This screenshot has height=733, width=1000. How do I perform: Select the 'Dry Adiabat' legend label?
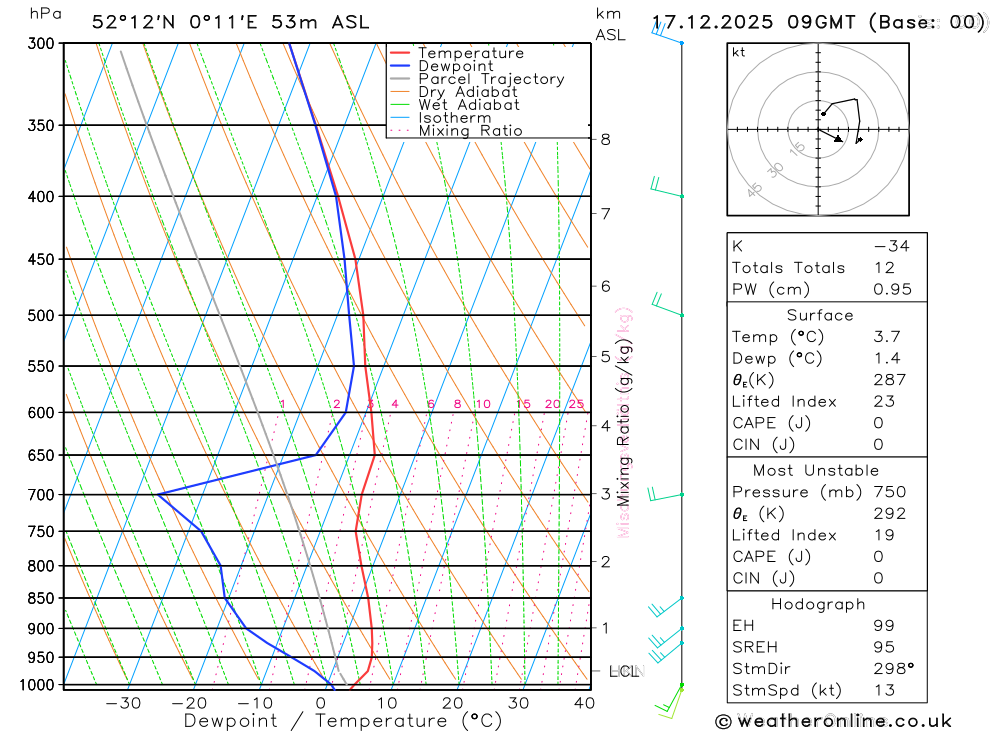pyautogui.click(x=468, y=92)
